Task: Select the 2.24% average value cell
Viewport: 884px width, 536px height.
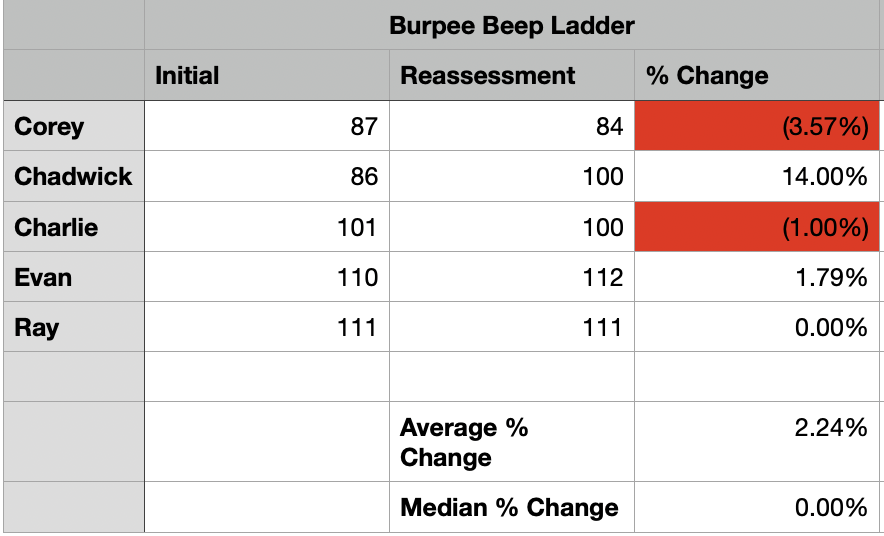Action: (x=757, y=442)
